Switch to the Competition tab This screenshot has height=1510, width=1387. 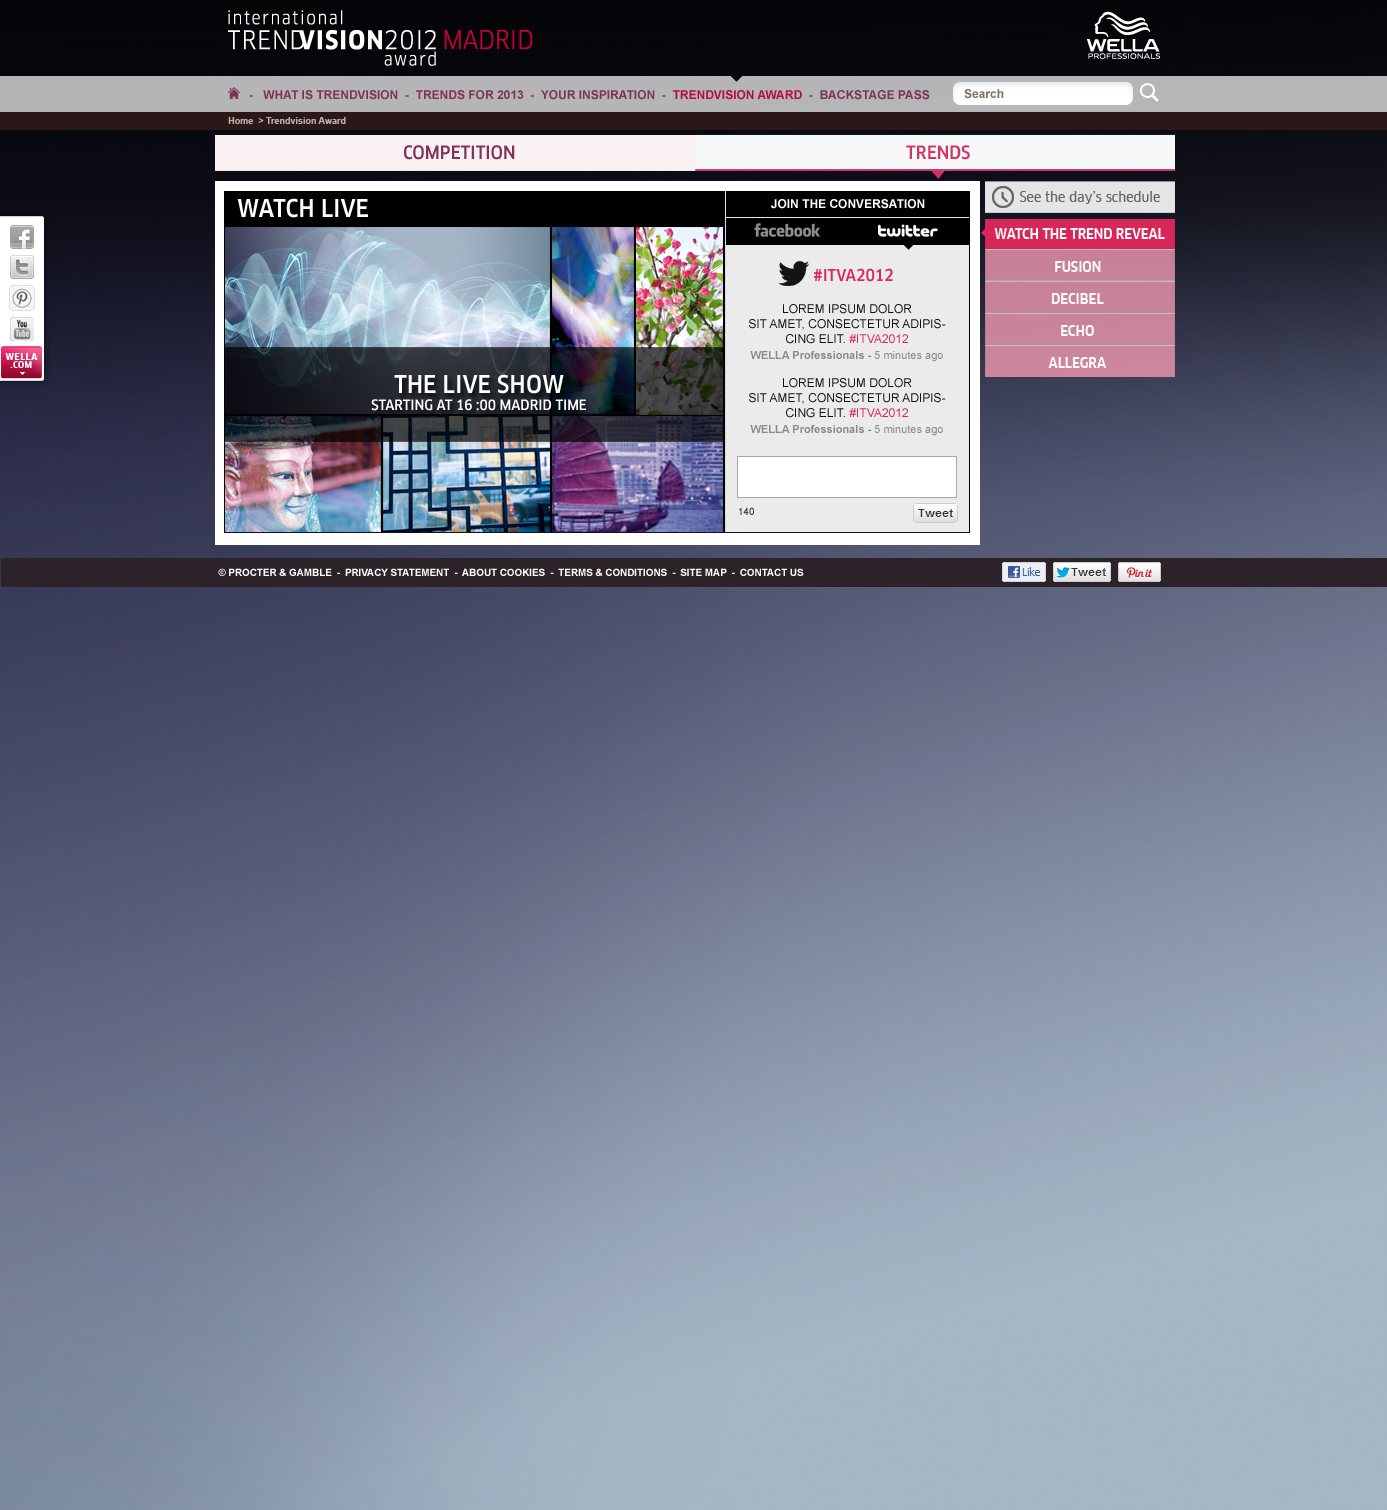(455, 153)
